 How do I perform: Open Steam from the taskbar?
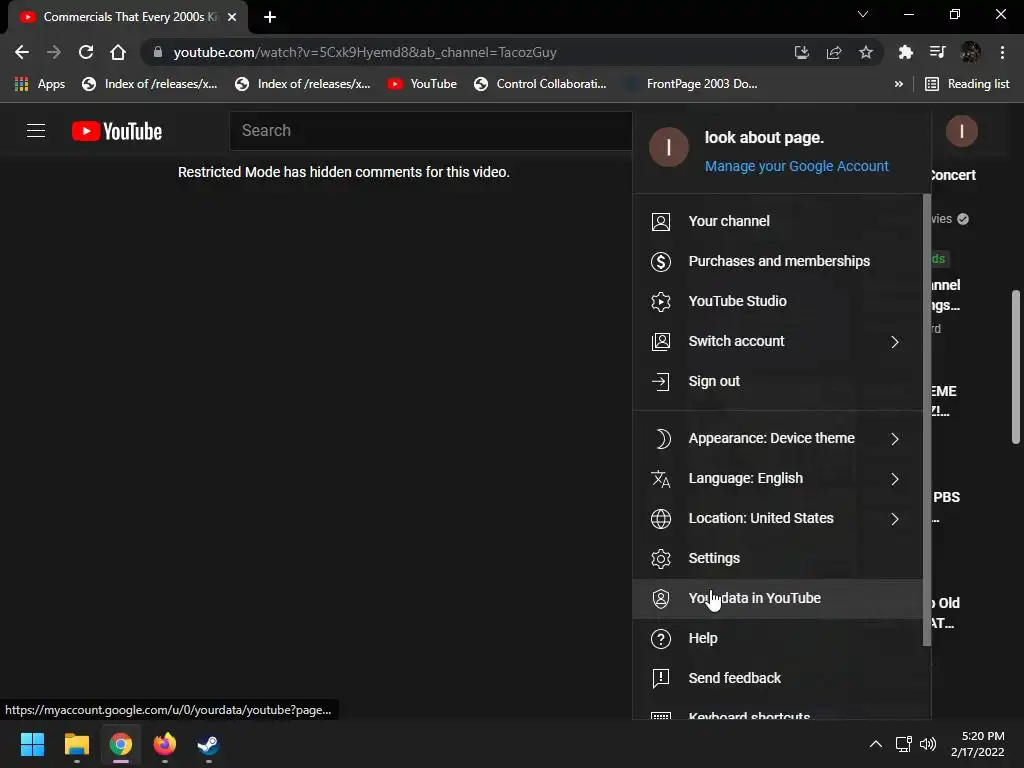pyautogui.click(x=208, y=744)
